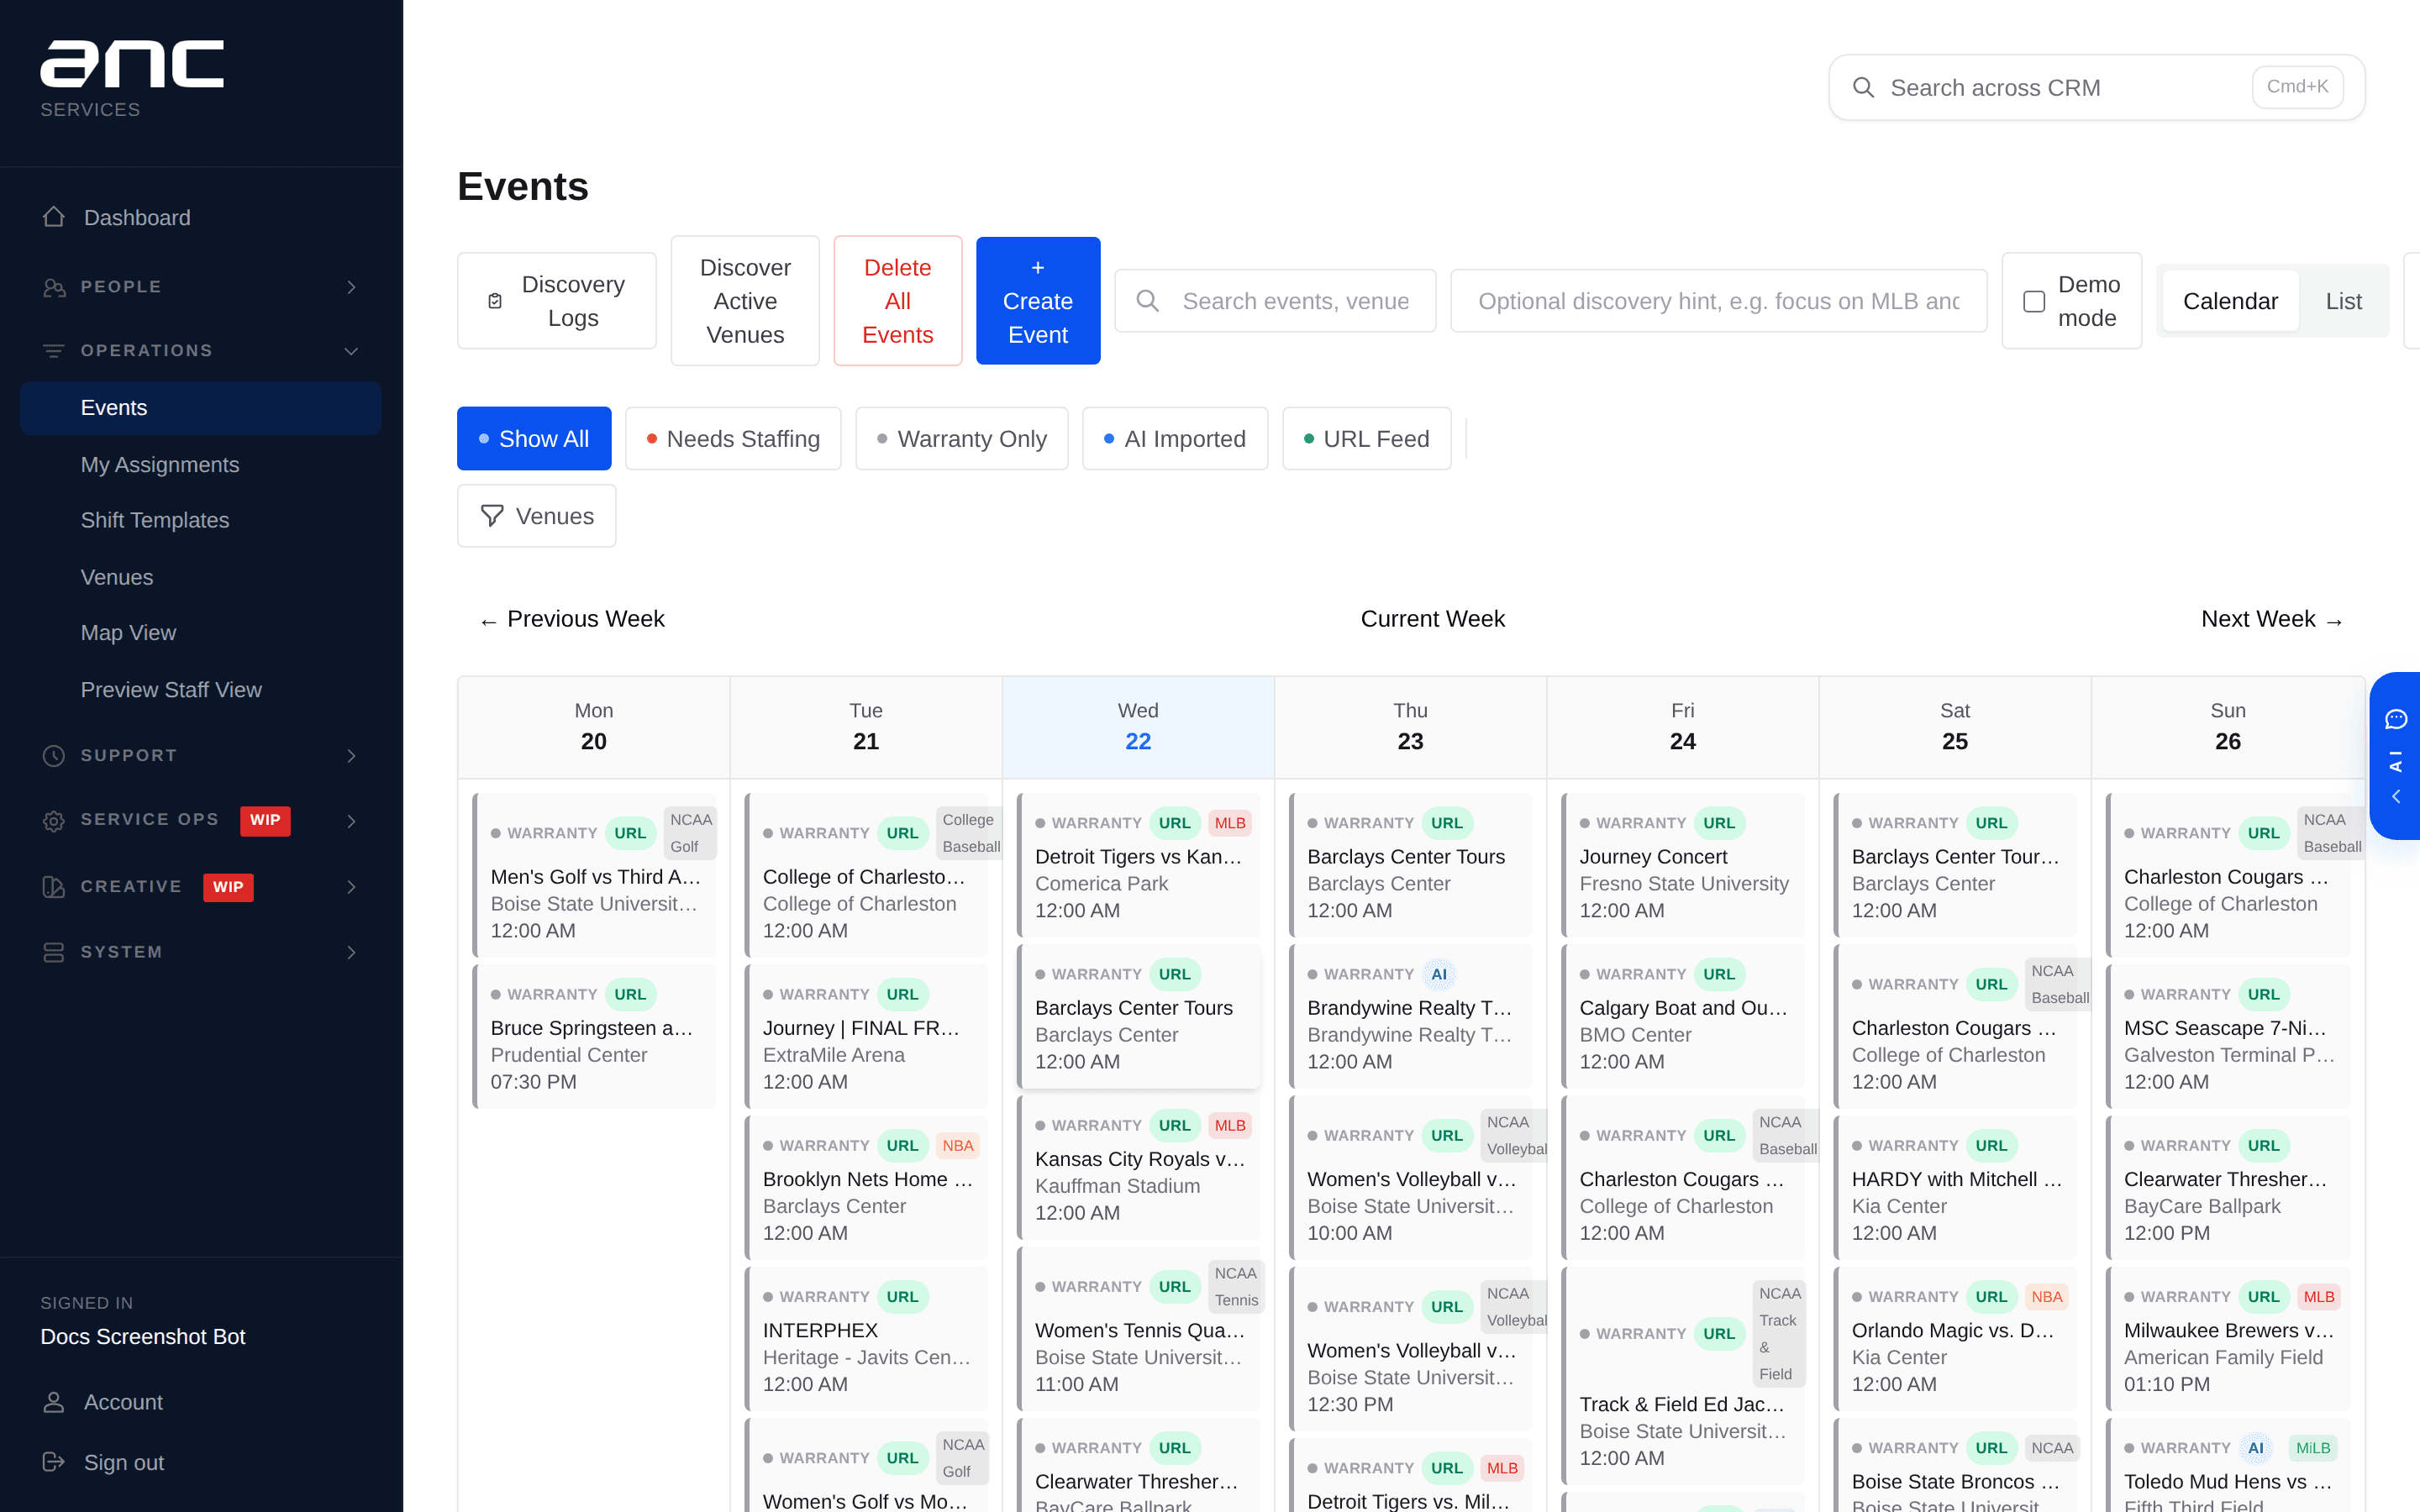This screenshot has width=2420, height=1512.
Task: Toggle the Demo mode checkbox
Action: click(x=2034, y=301)
